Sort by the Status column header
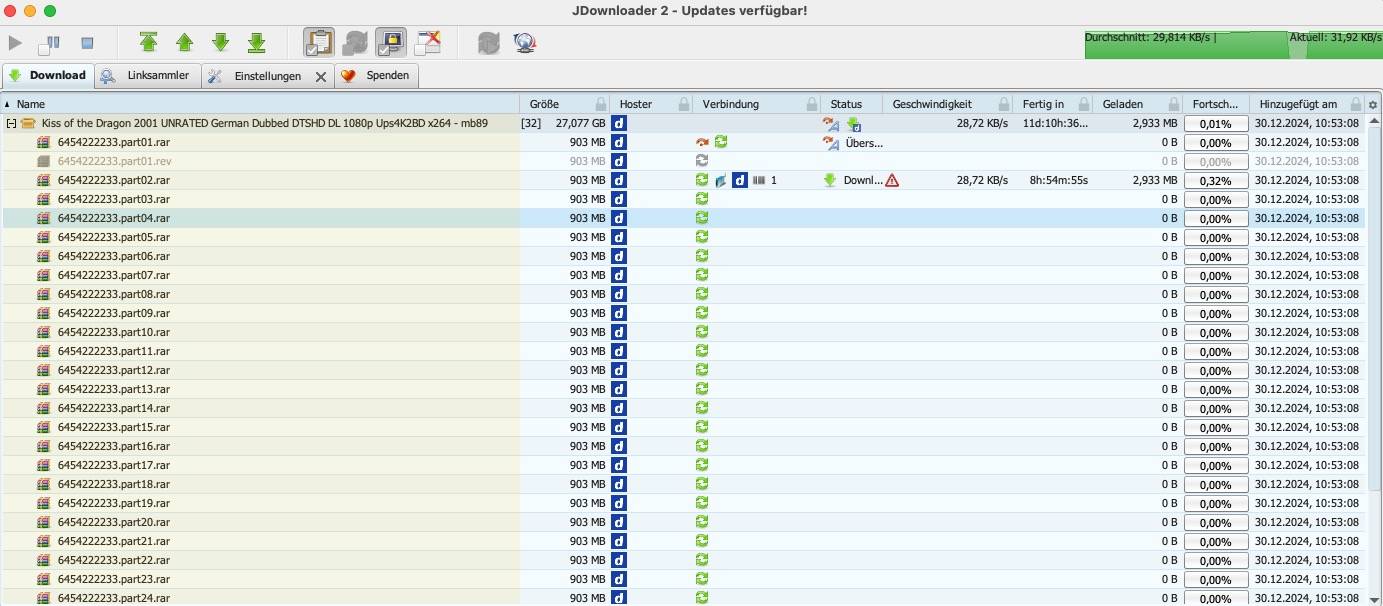Image resolution: width=1383 pixels, height=606 pixels. 852,104
